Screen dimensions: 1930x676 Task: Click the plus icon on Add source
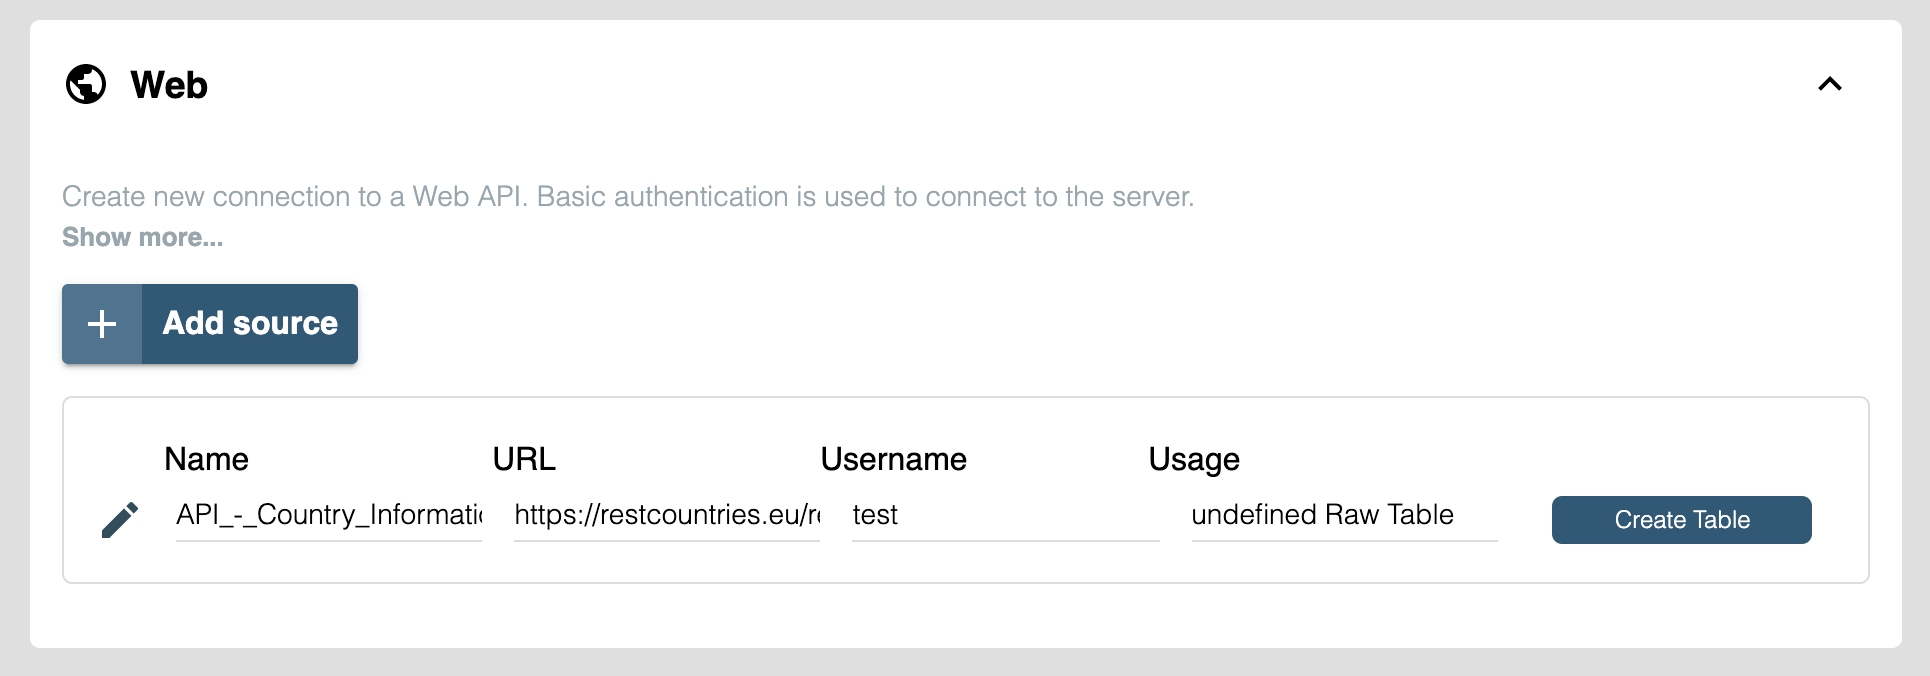coord(102,324)
